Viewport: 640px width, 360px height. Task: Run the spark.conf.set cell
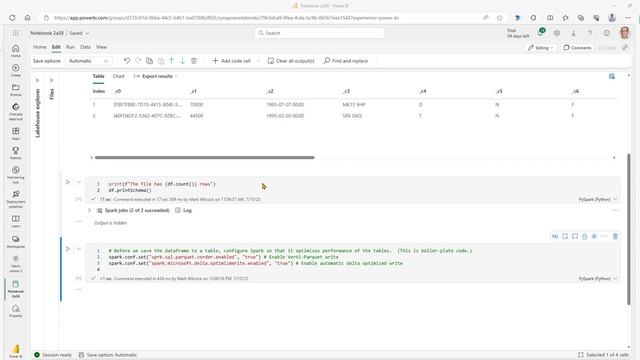[68, 249]
